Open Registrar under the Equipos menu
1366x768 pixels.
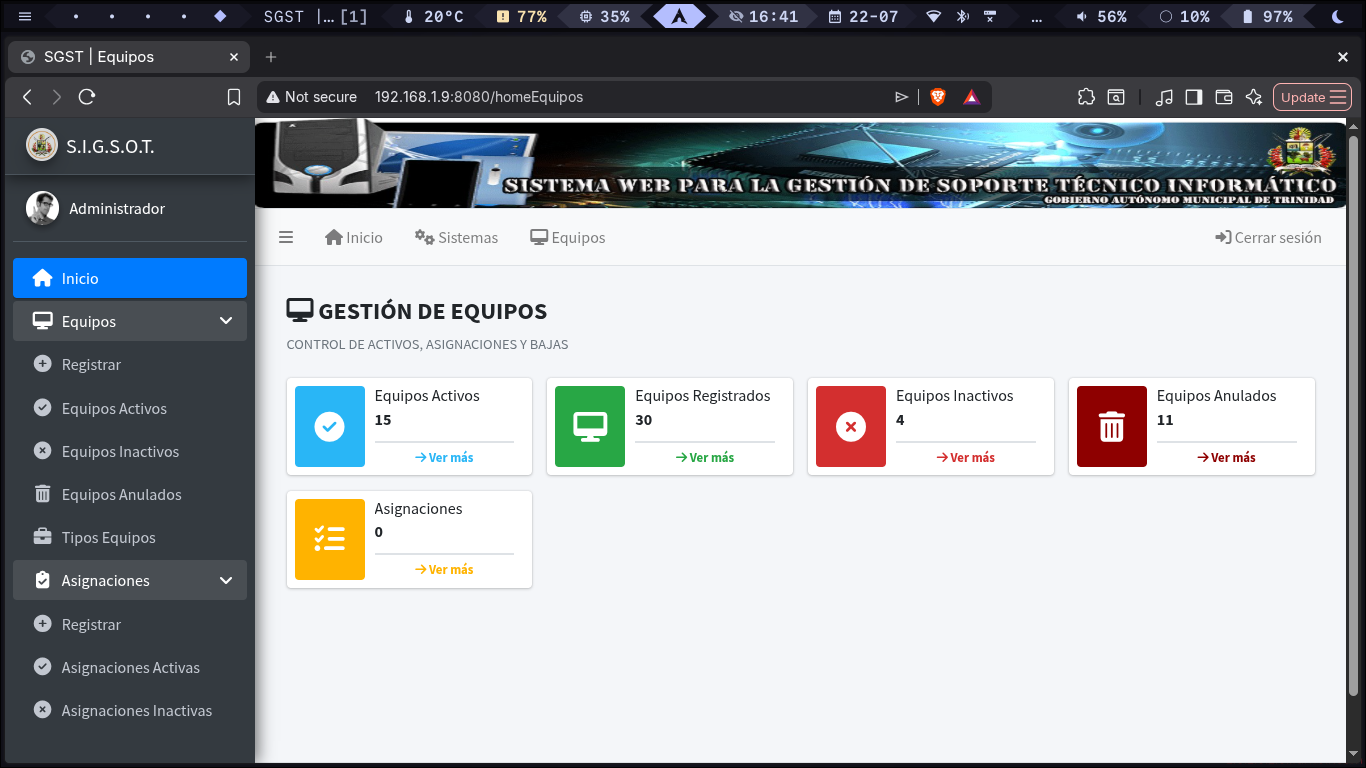coord(130,364)
